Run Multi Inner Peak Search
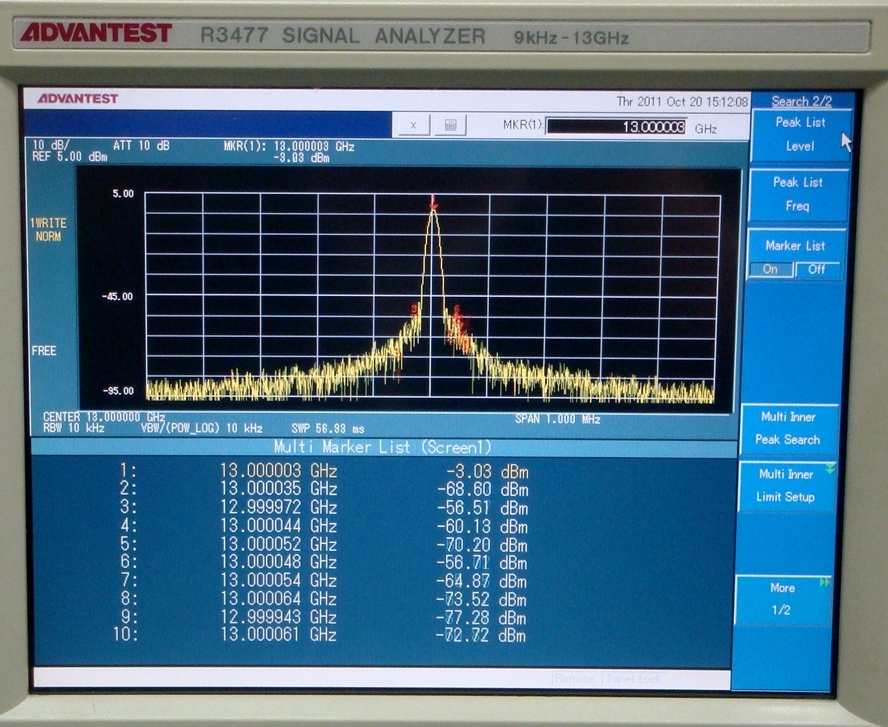The width and height of the screenshot is (888, 727). point(788,429)
